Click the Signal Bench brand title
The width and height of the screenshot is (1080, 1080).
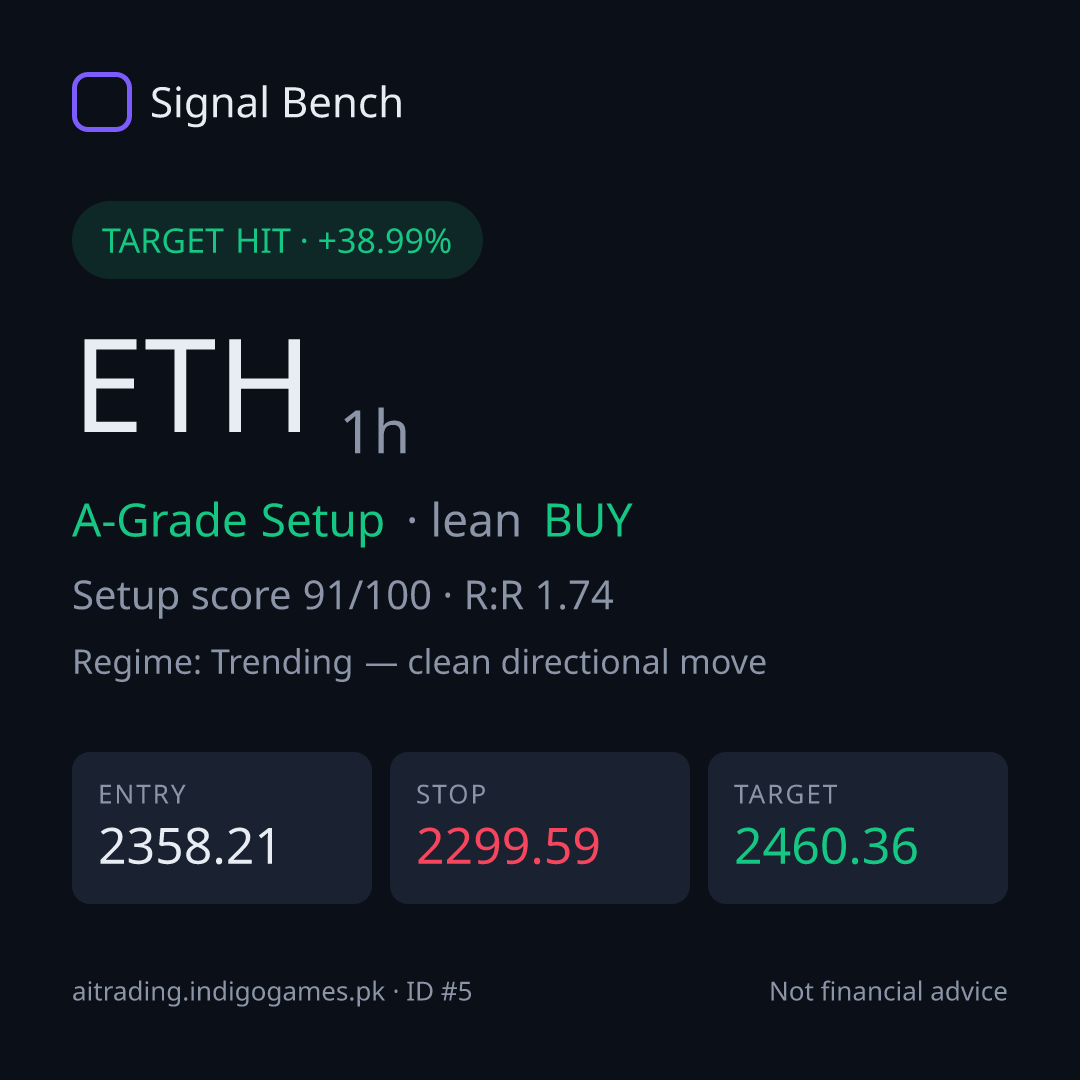(276, 103)
